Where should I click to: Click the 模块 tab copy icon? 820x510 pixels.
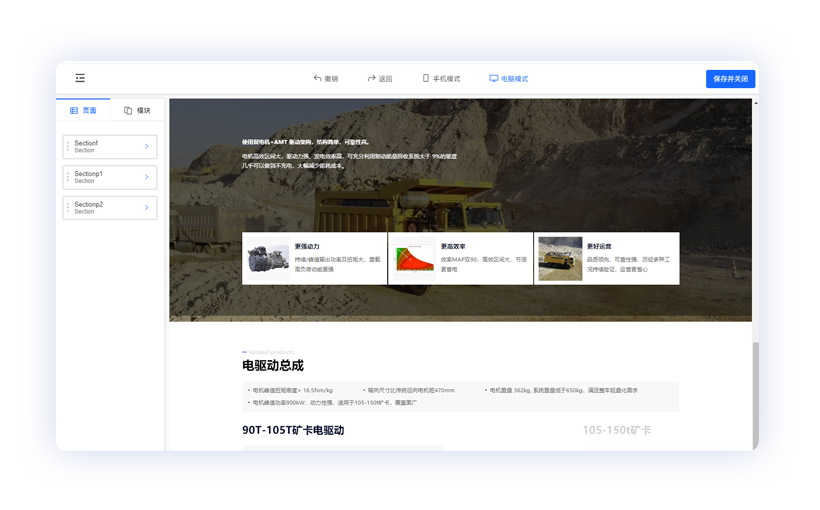128,110
